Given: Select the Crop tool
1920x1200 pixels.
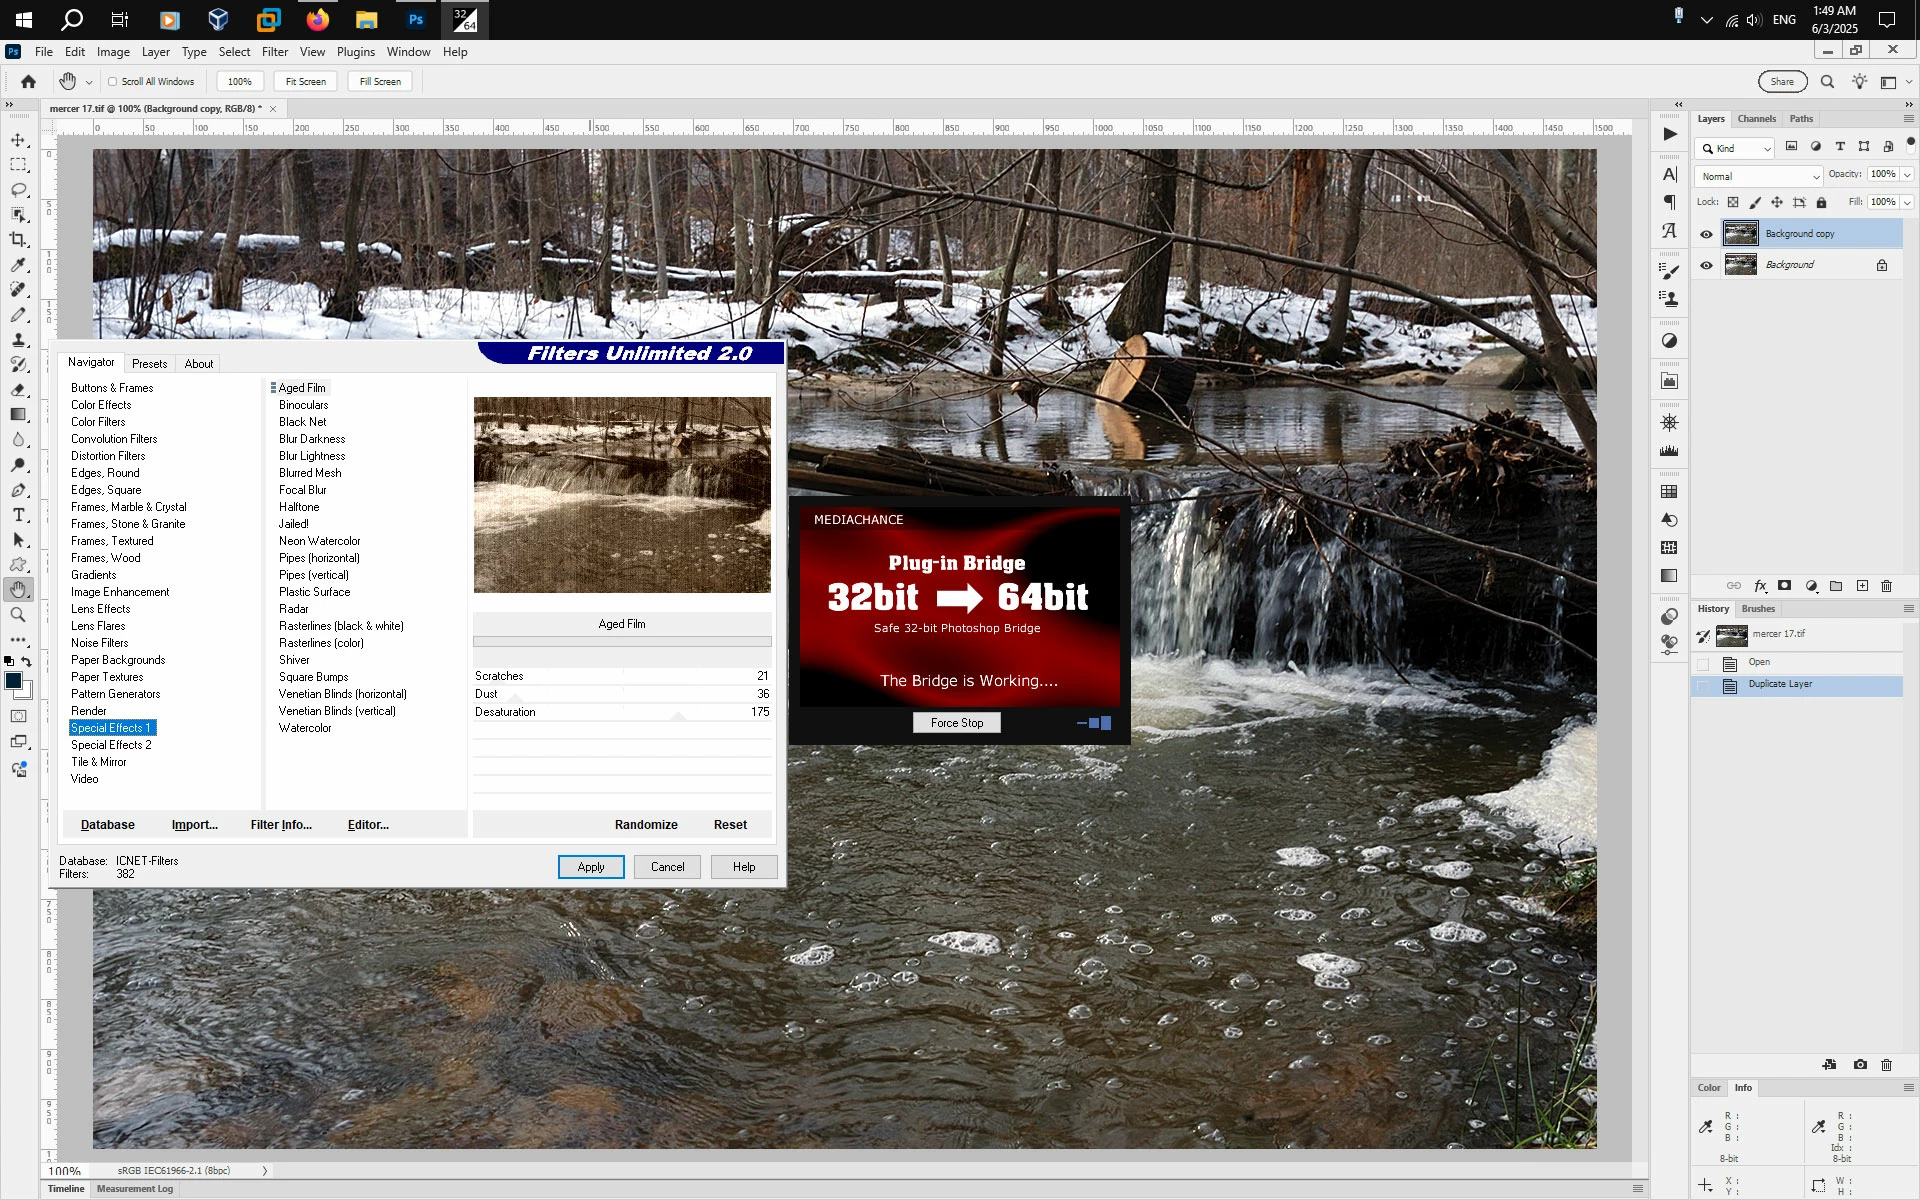Looking at the screenshot, I should (x=18, y=240).
